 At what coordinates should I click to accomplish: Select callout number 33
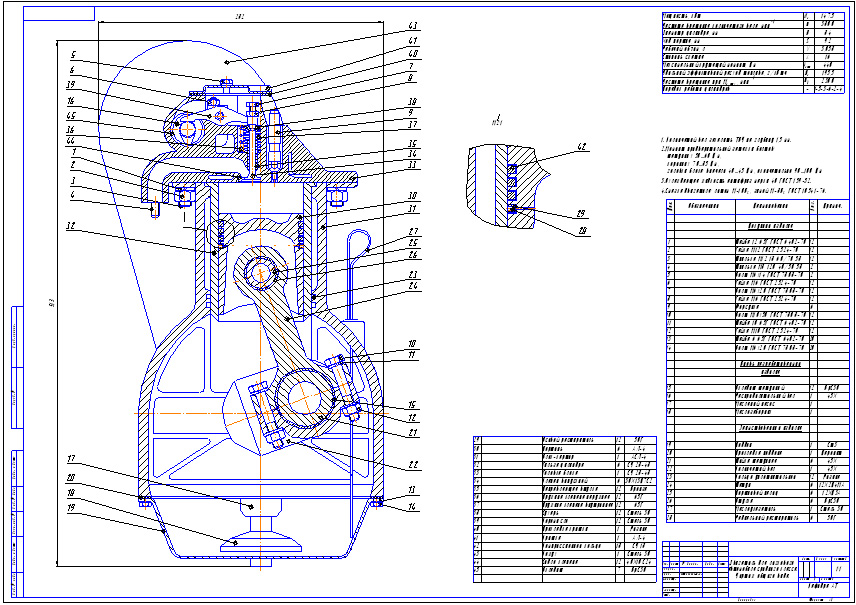(413, 164)
